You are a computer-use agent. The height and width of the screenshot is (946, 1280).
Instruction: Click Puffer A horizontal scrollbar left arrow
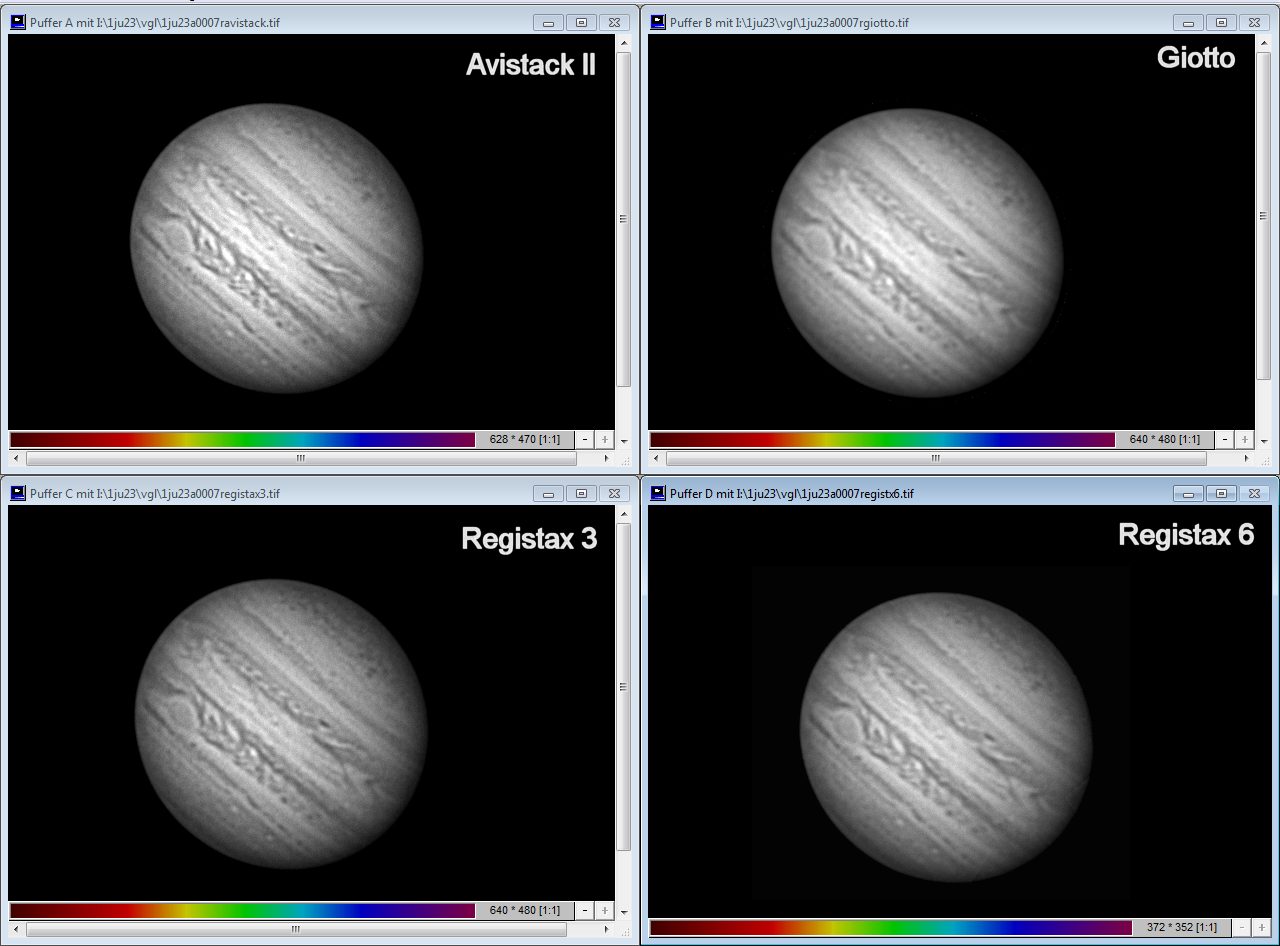pyautogui.click(x=16, y=458)
